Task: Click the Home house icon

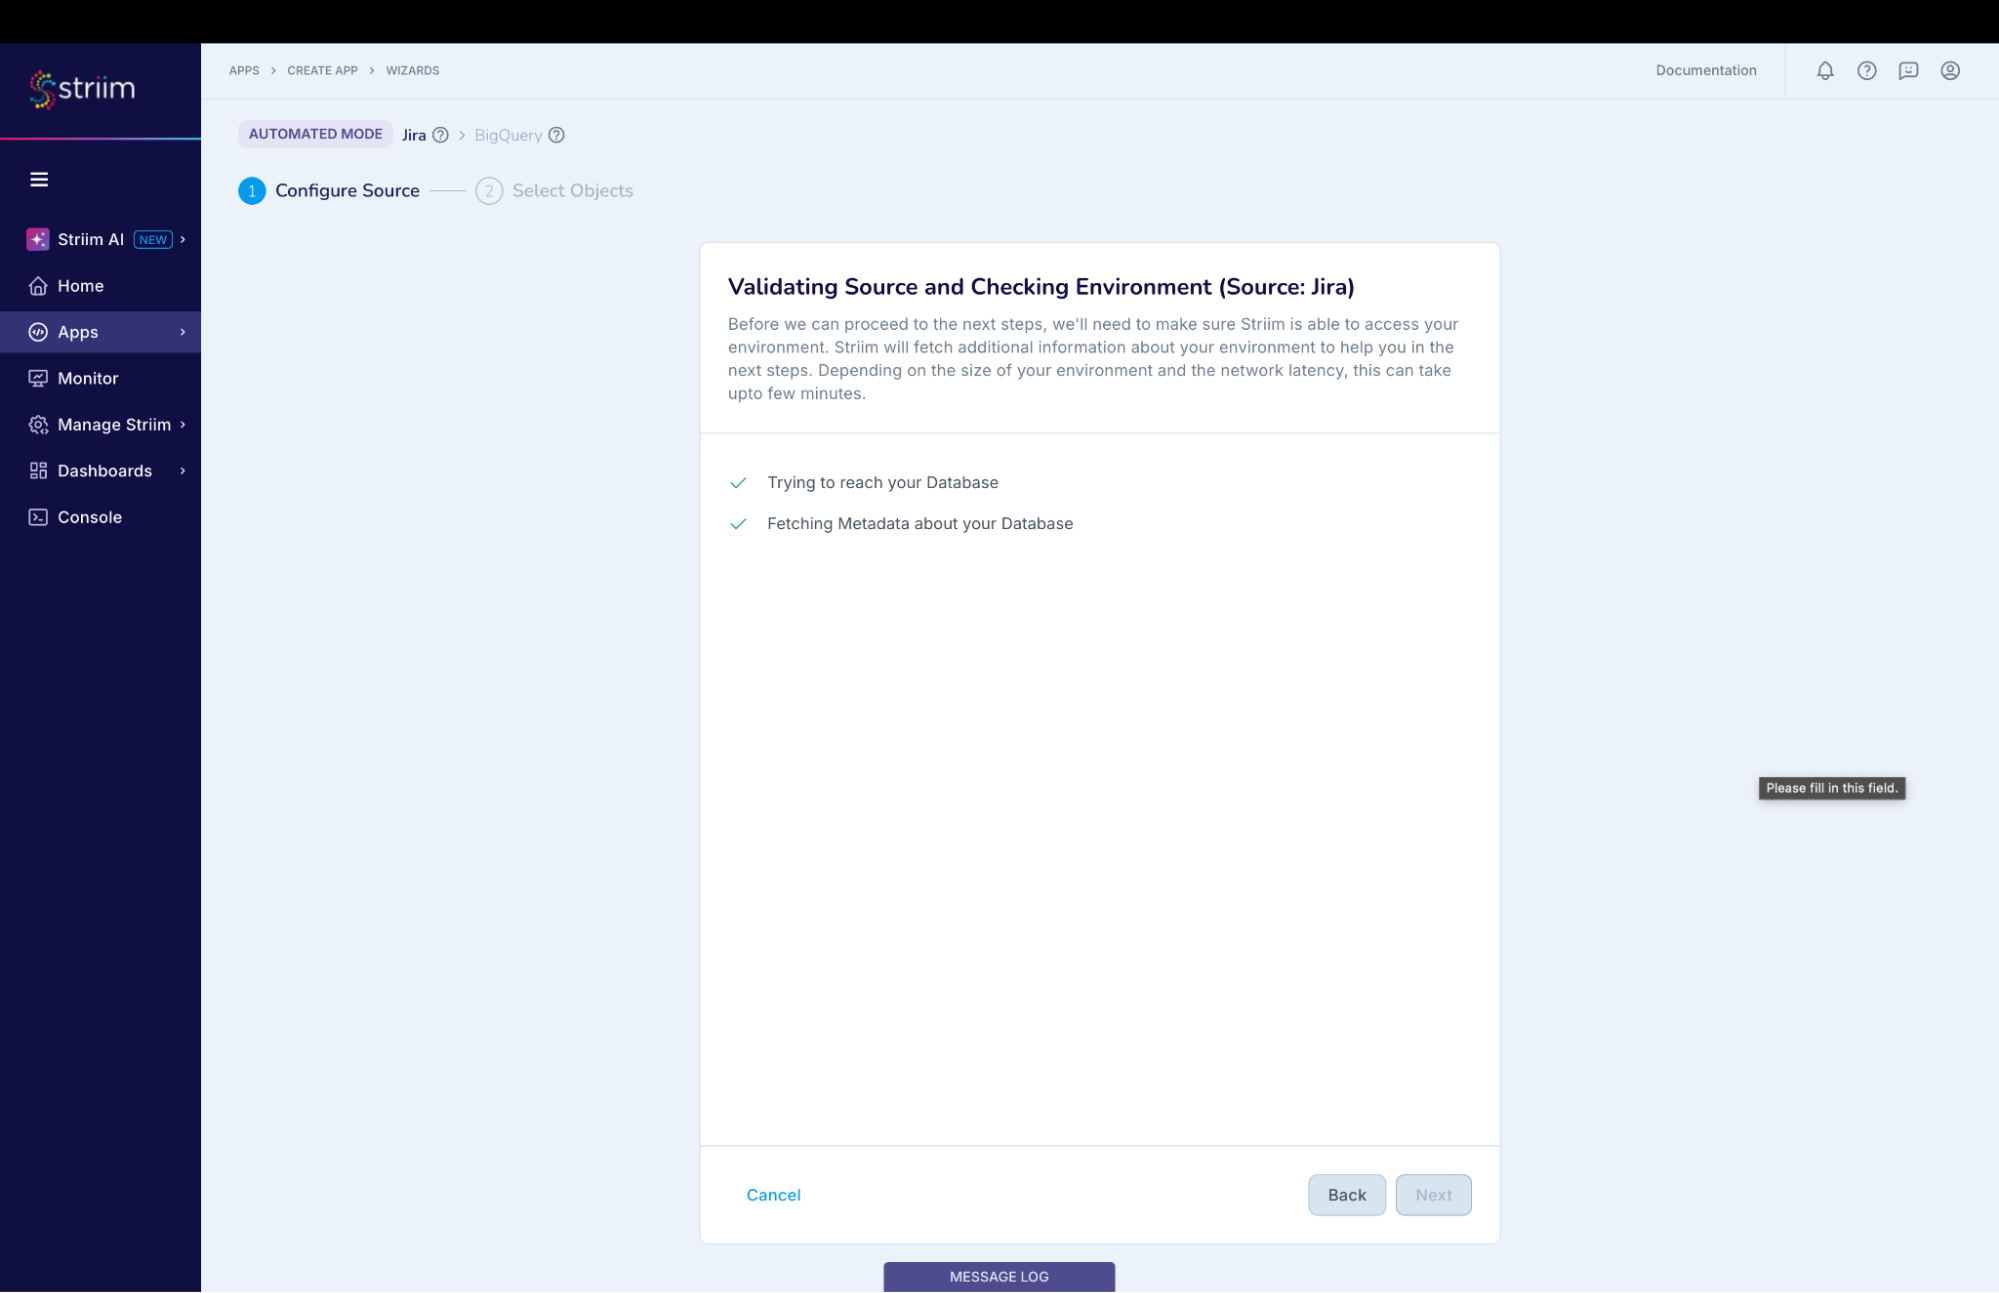Action: [38, 286]
